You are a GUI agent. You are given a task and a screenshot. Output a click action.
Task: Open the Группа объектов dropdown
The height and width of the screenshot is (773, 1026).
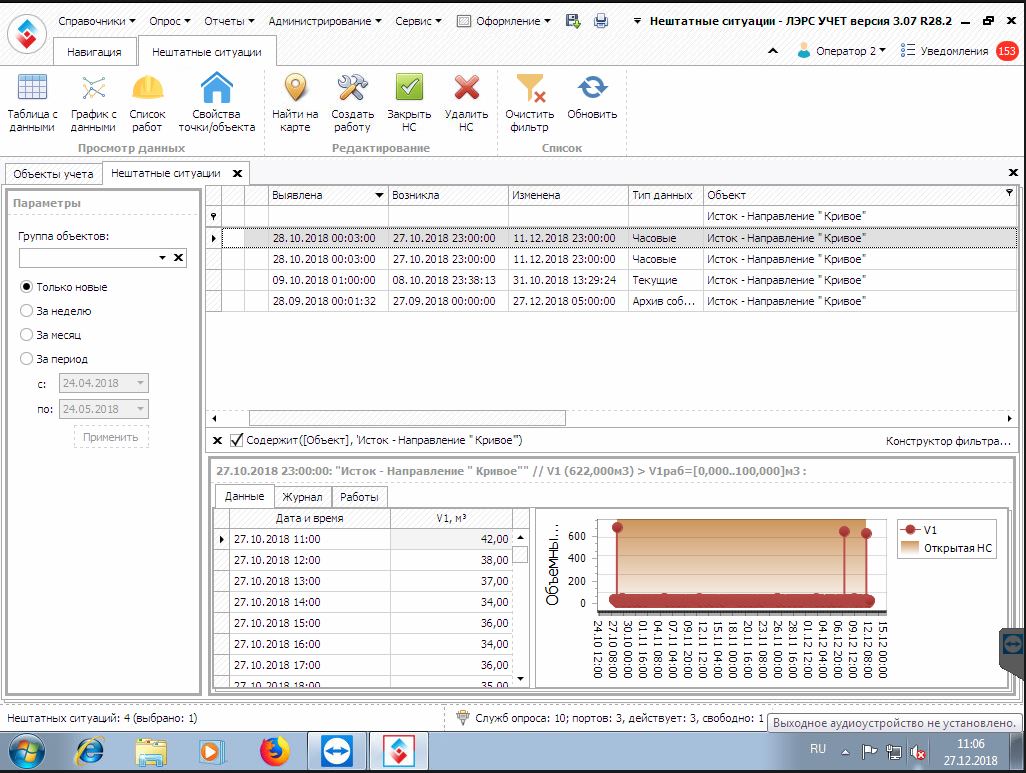[x=162, y=258]
